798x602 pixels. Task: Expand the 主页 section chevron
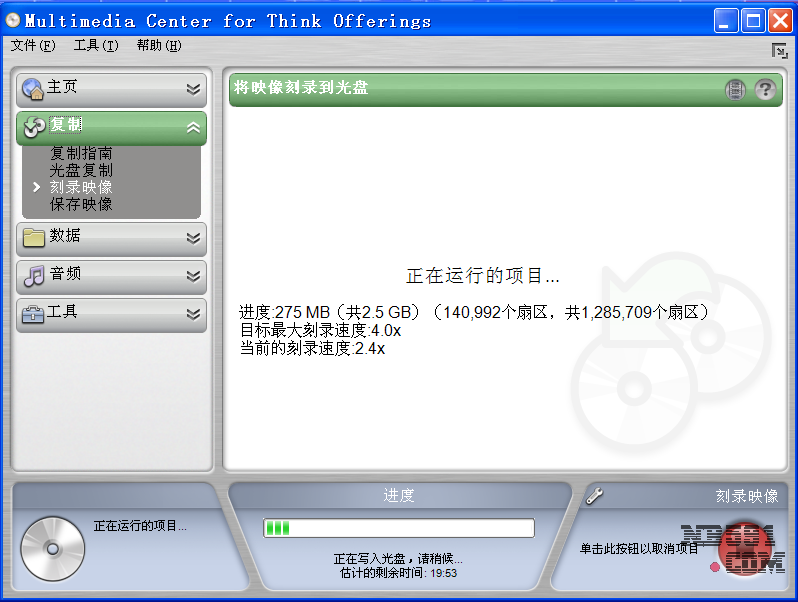click(x=193, y=89)
